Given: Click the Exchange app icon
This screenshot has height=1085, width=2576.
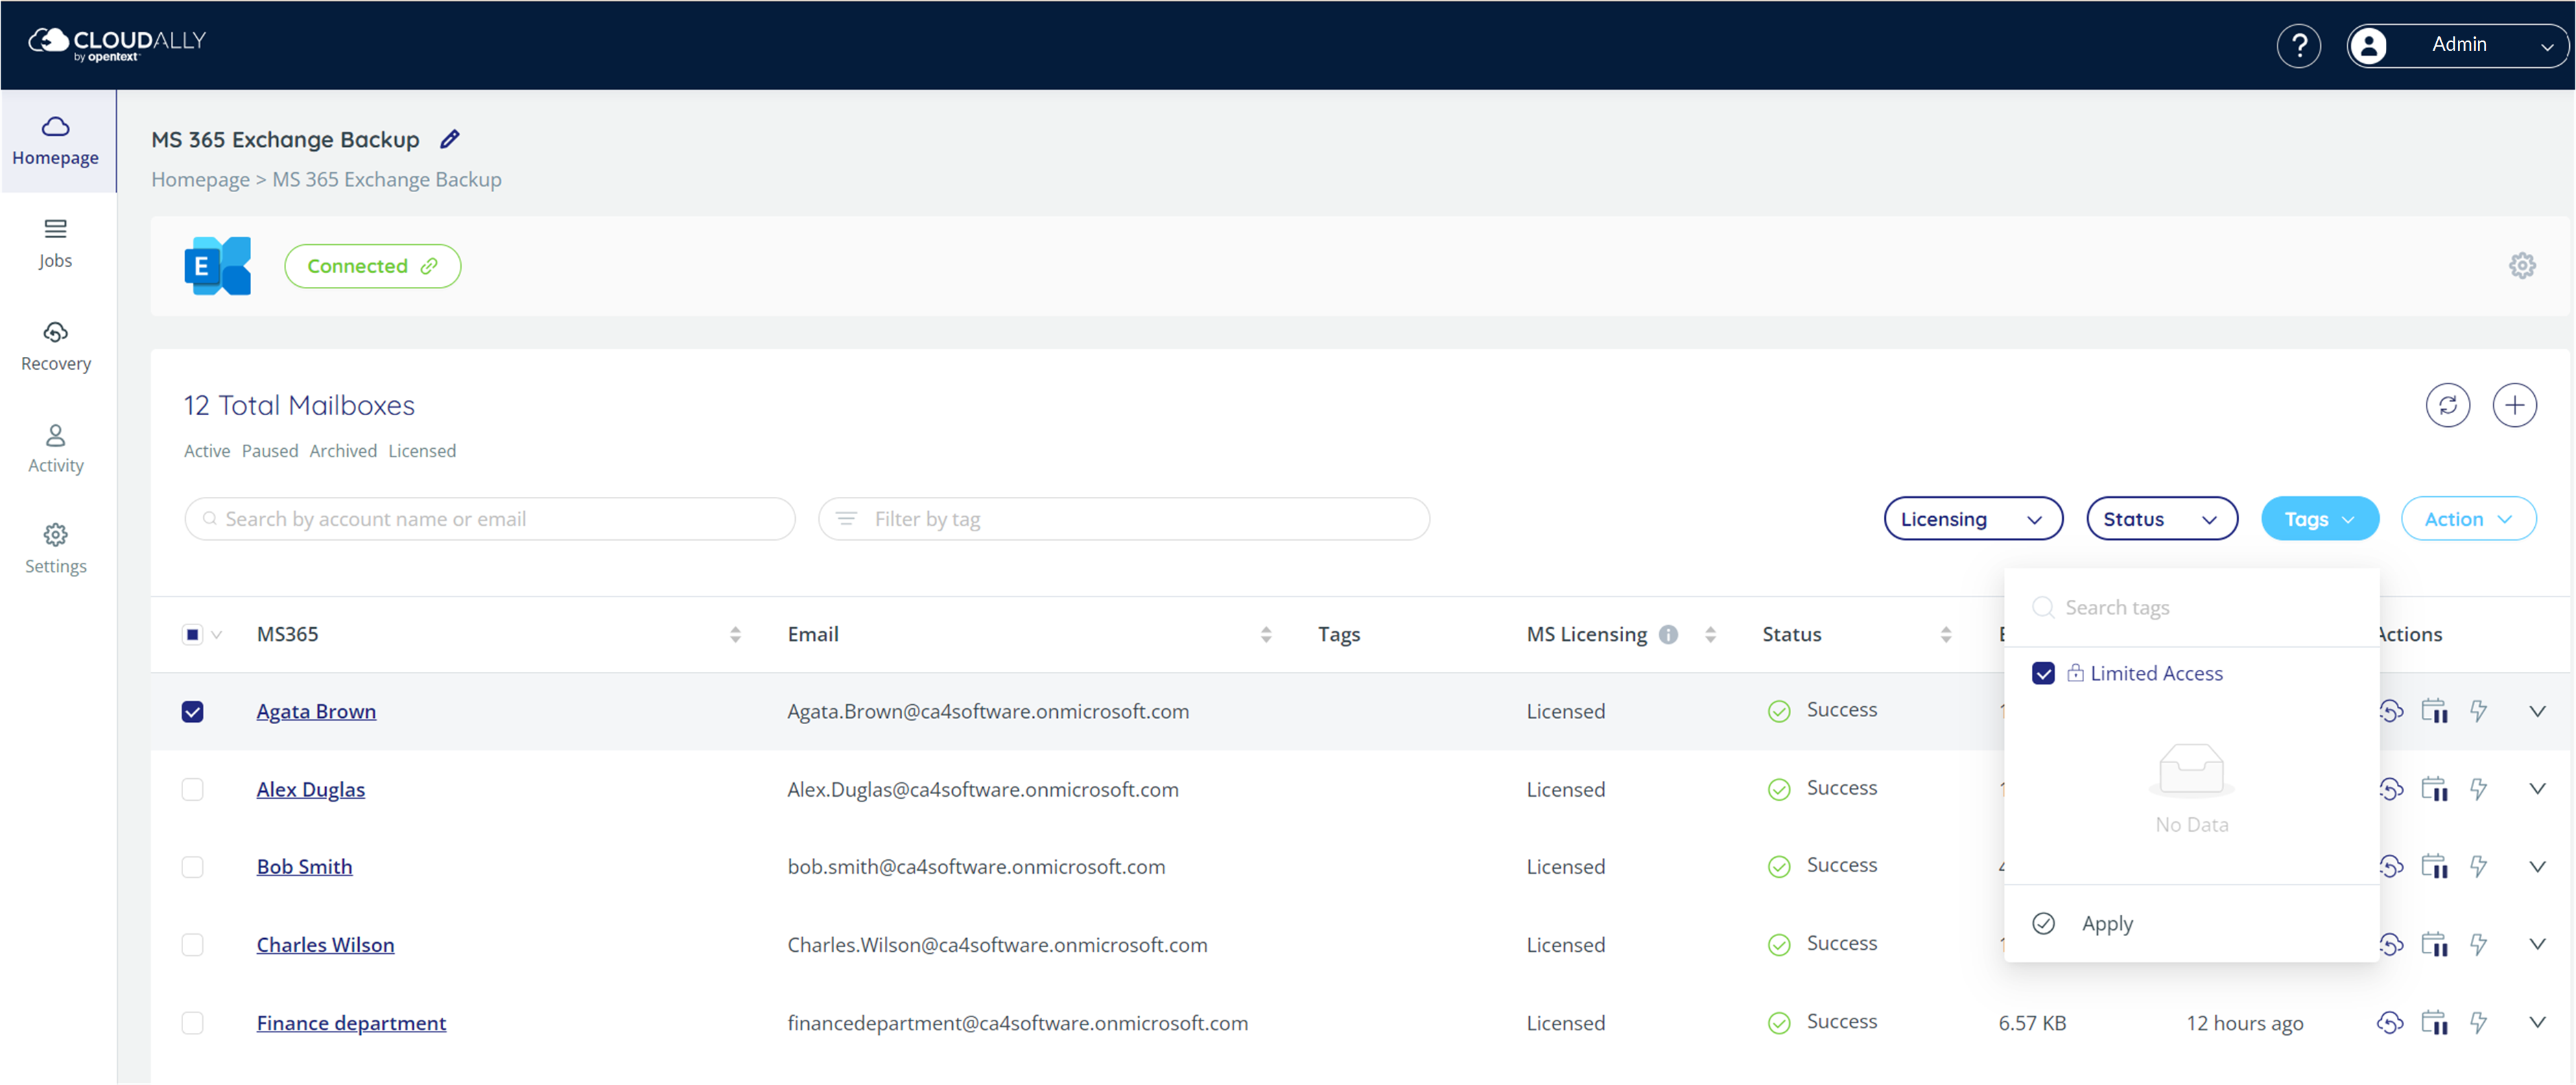Looking at the screenshot, I should point(218,266).
